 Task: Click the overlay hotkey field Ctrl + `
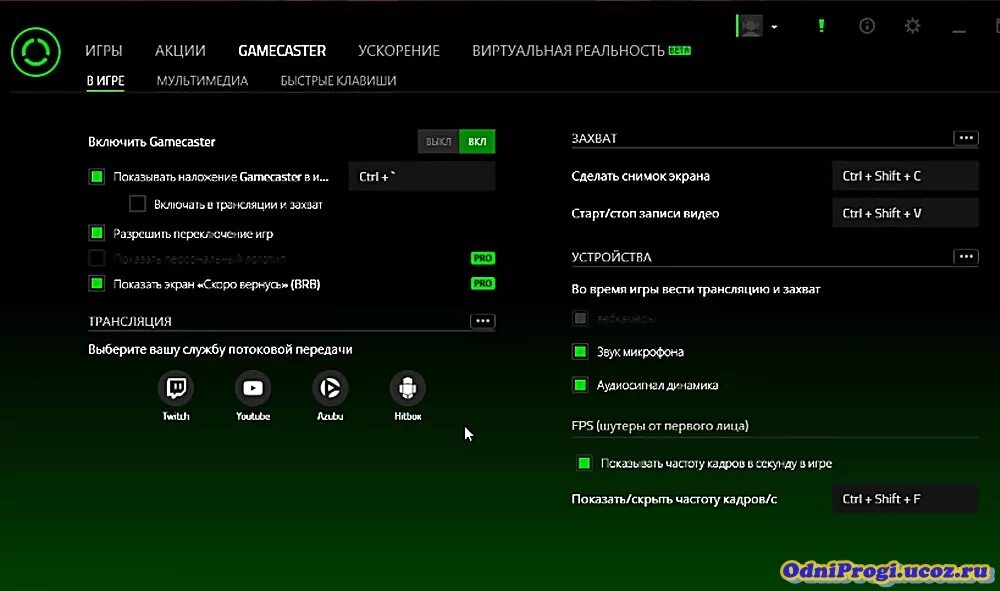click(422, 177)
